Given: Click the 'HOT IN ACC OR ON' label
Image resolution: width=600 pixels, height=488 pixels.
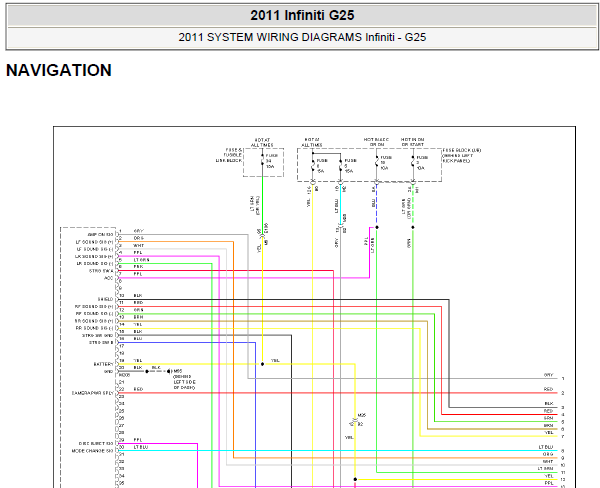Looking at the screenshot, I should (377, 142).
